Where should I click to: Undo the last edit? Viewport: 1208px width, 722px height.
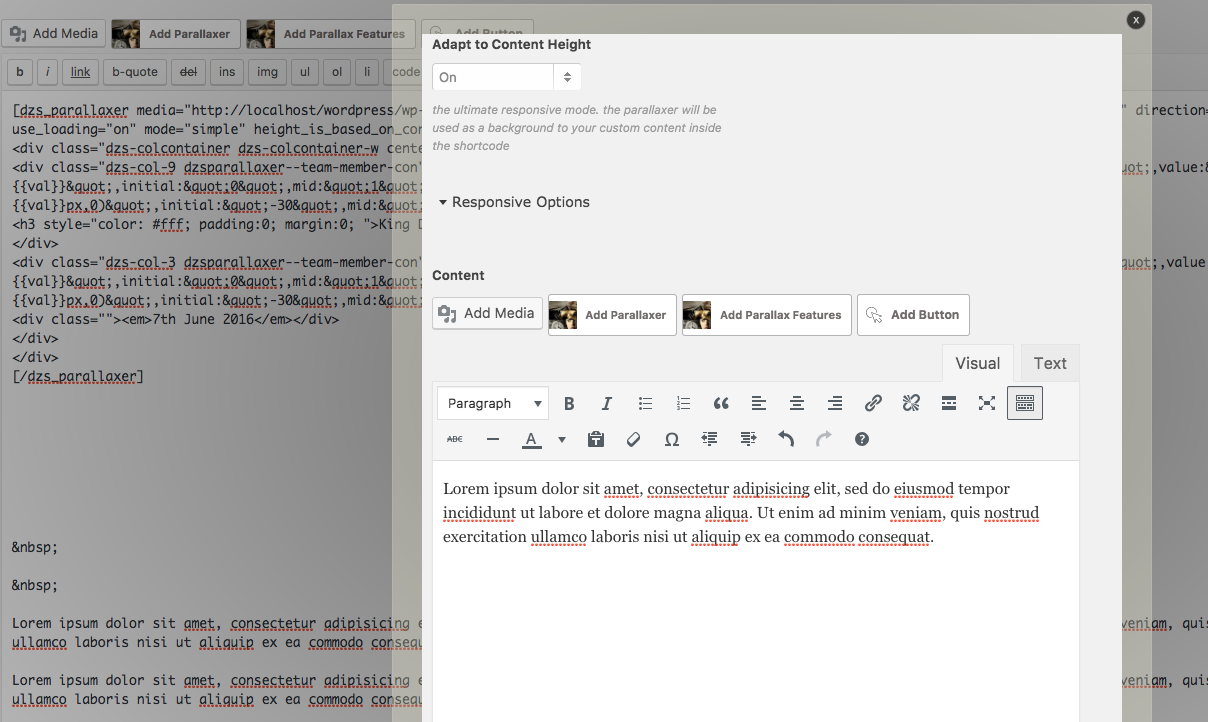click(786, 439)
